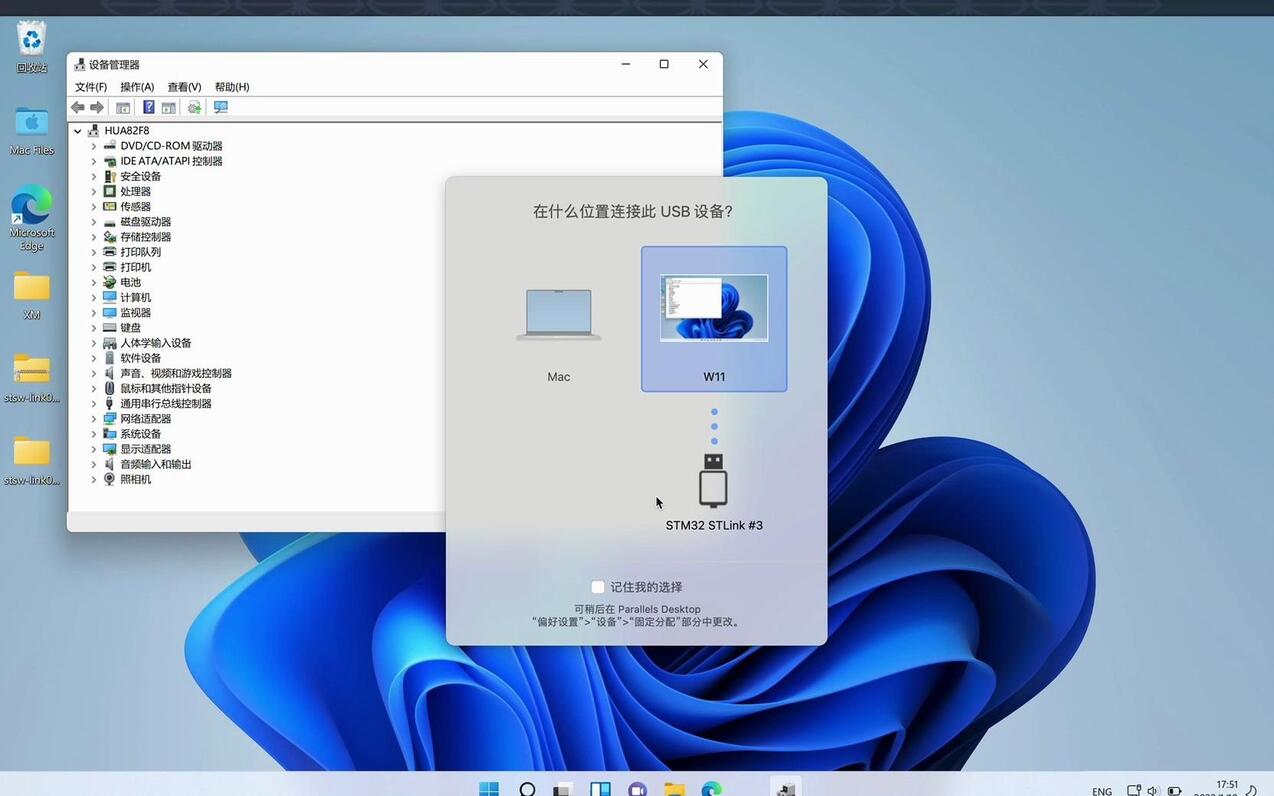This screenshot has width=1274, height=796.
Task: Open the Search icon on the taskbar
Action: tap(527, 790)
